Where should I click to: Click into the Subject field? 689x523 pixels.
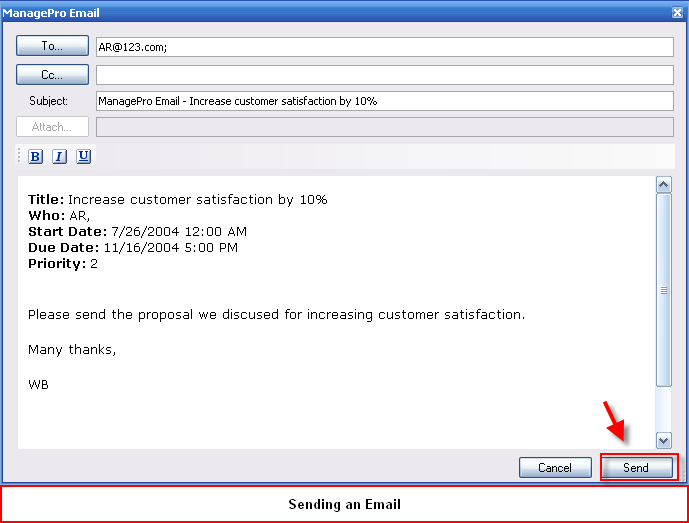[384, 101]
